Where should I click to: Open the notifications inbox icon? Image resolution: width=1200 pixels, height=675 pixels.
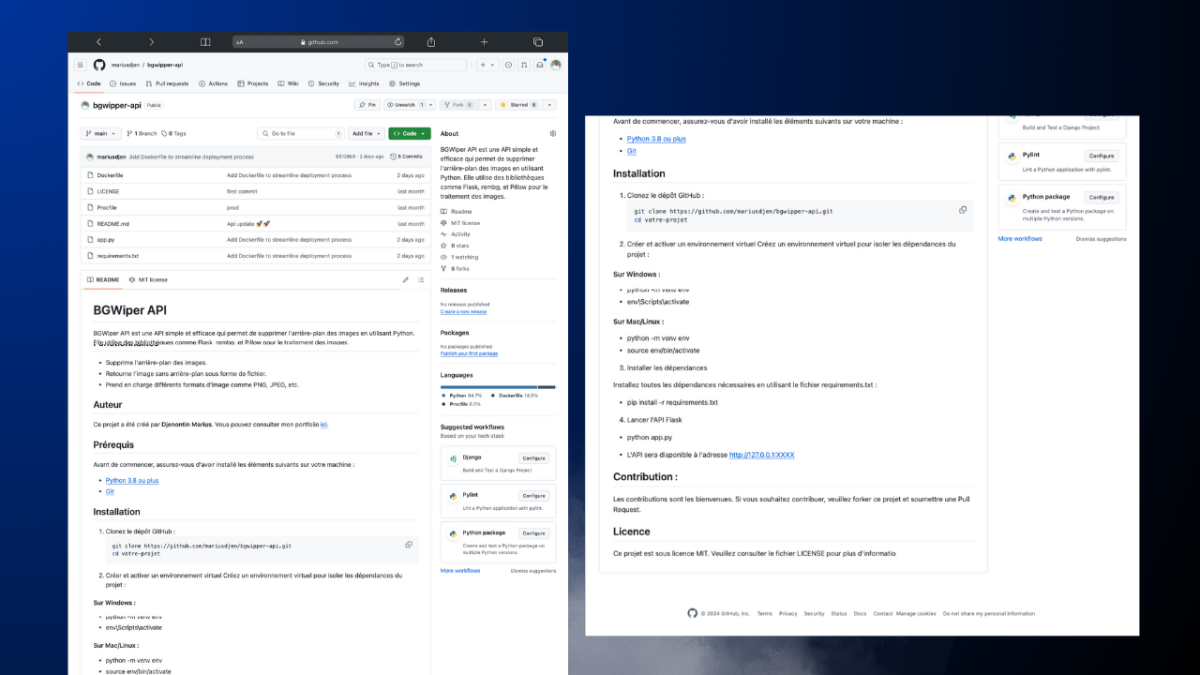click(540, 65)
